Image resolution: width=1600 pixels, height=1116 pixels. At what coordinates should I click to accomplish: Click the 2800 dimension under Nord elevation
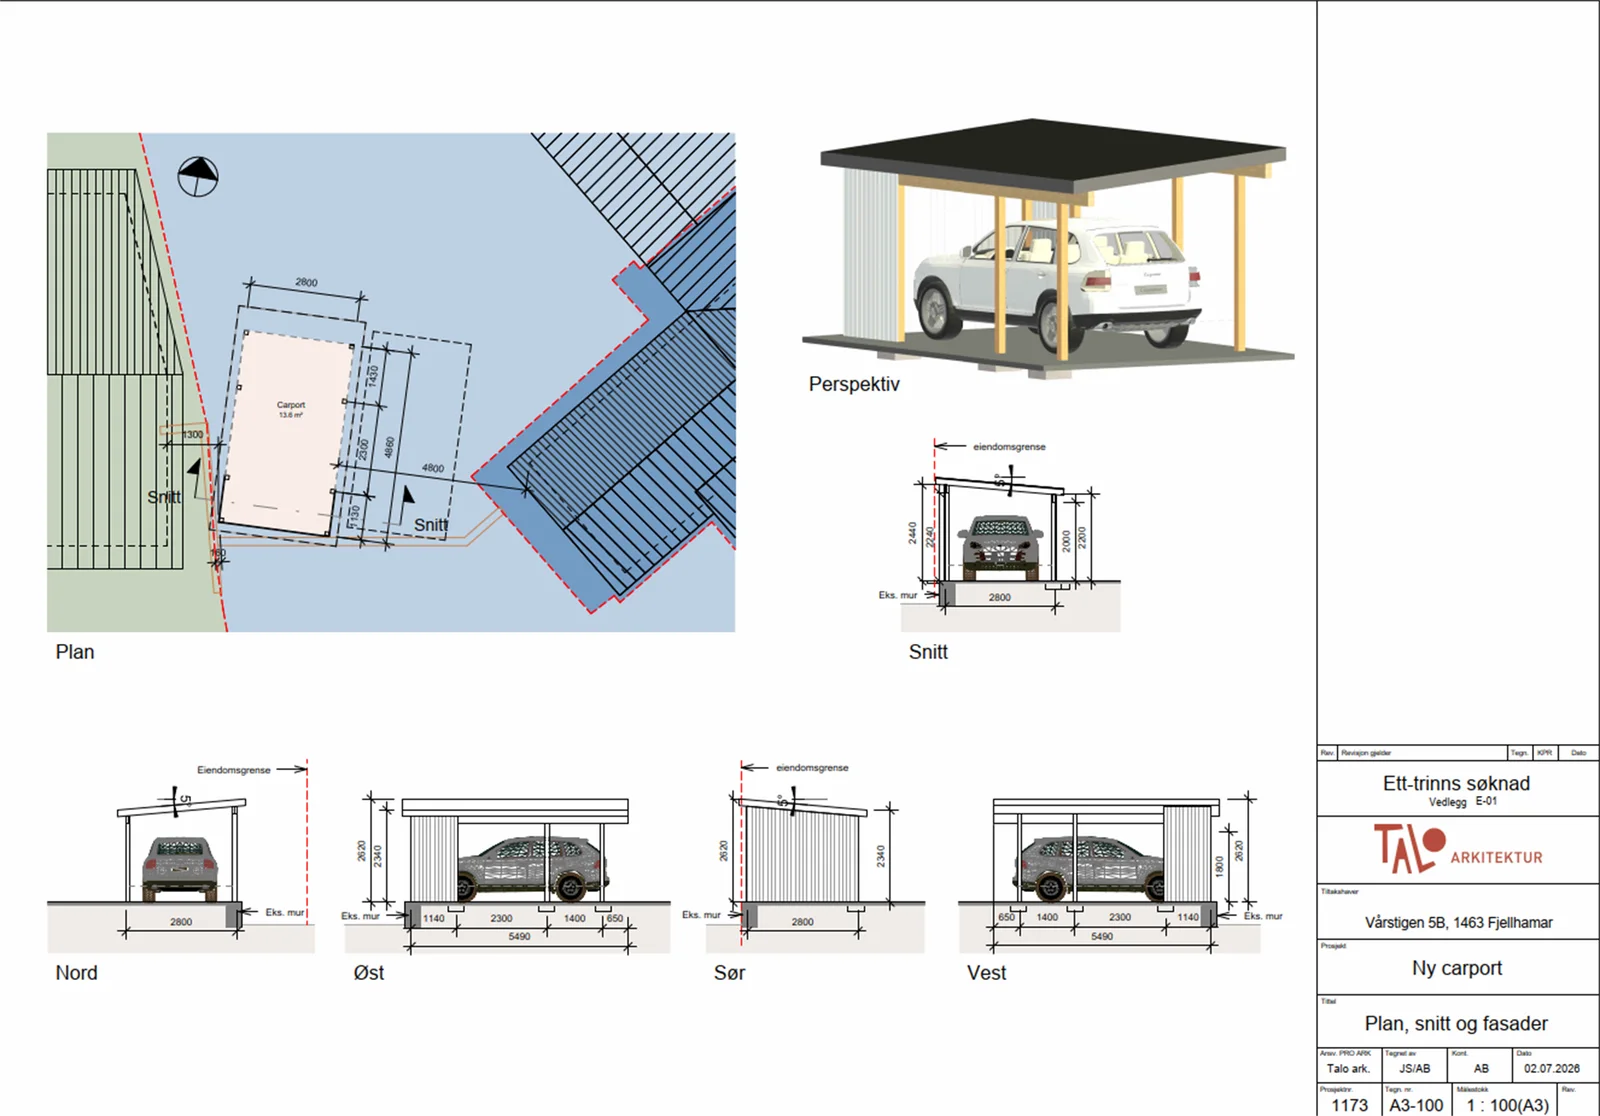[x=181, y=922]
